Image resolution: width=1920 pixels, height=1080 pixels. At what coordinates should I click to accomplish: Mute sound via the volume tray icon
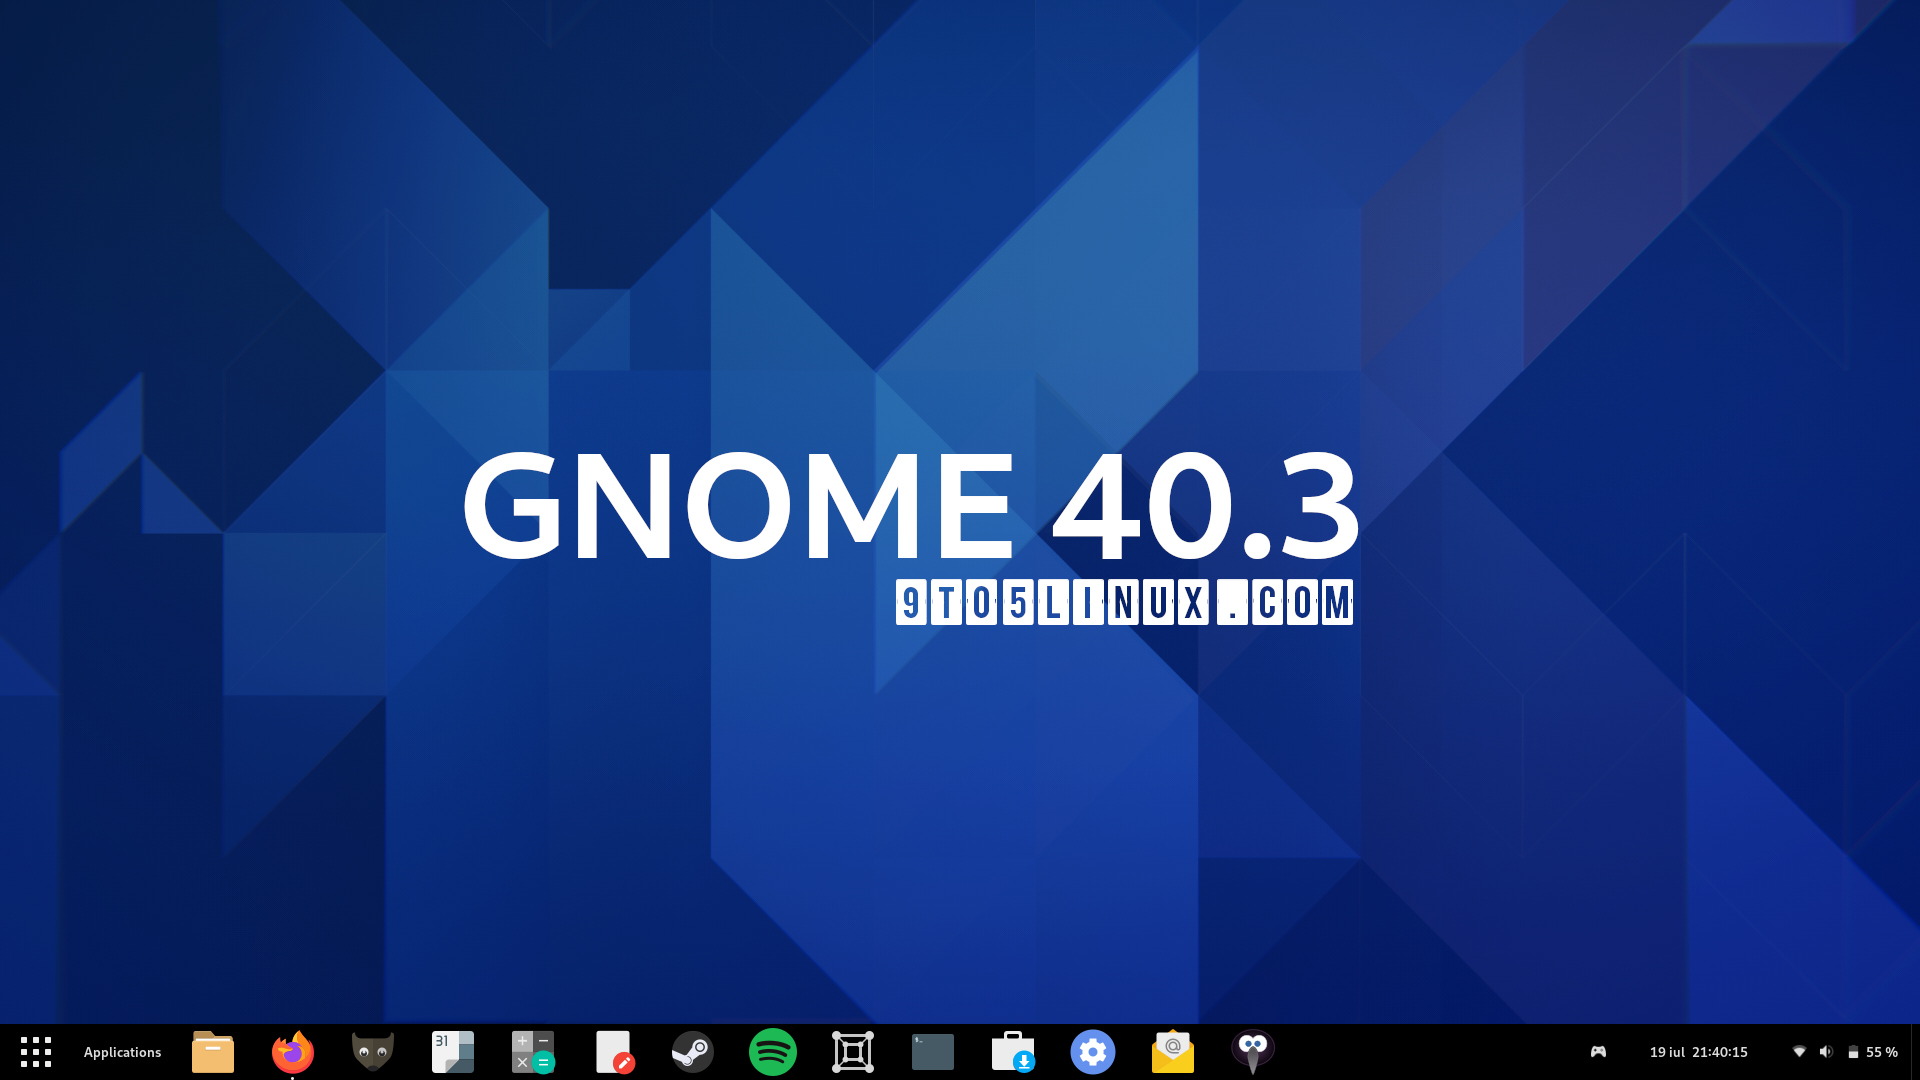coord(1827,1052)
